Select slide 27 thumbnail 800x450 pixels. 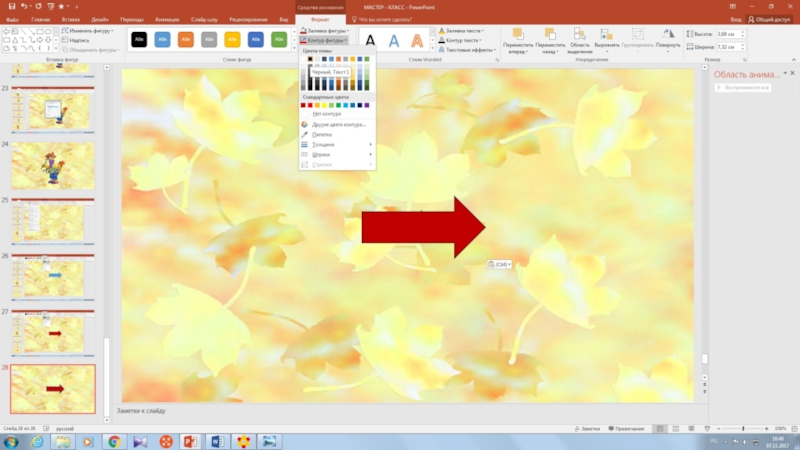click(53, 333)
